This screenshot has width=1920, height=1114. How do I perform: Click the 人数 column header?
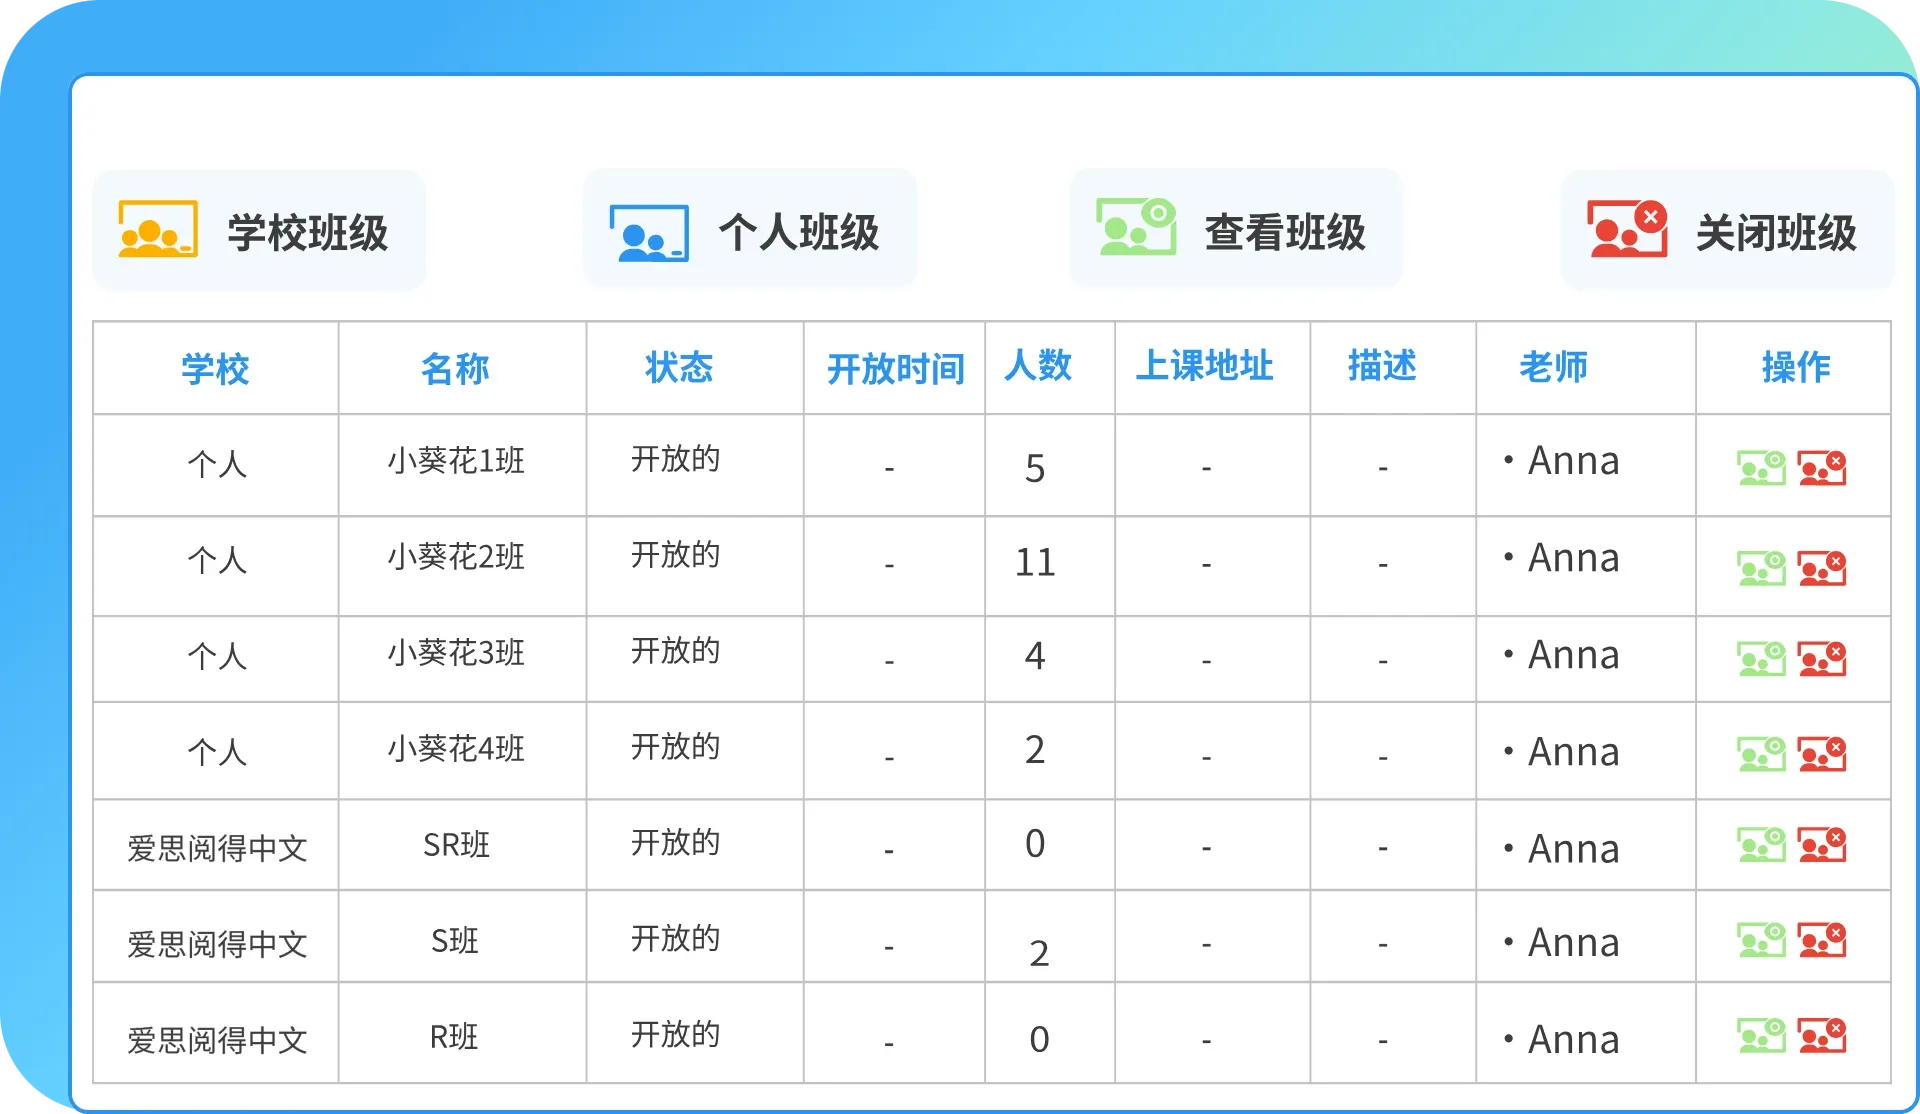(1038, 365)
